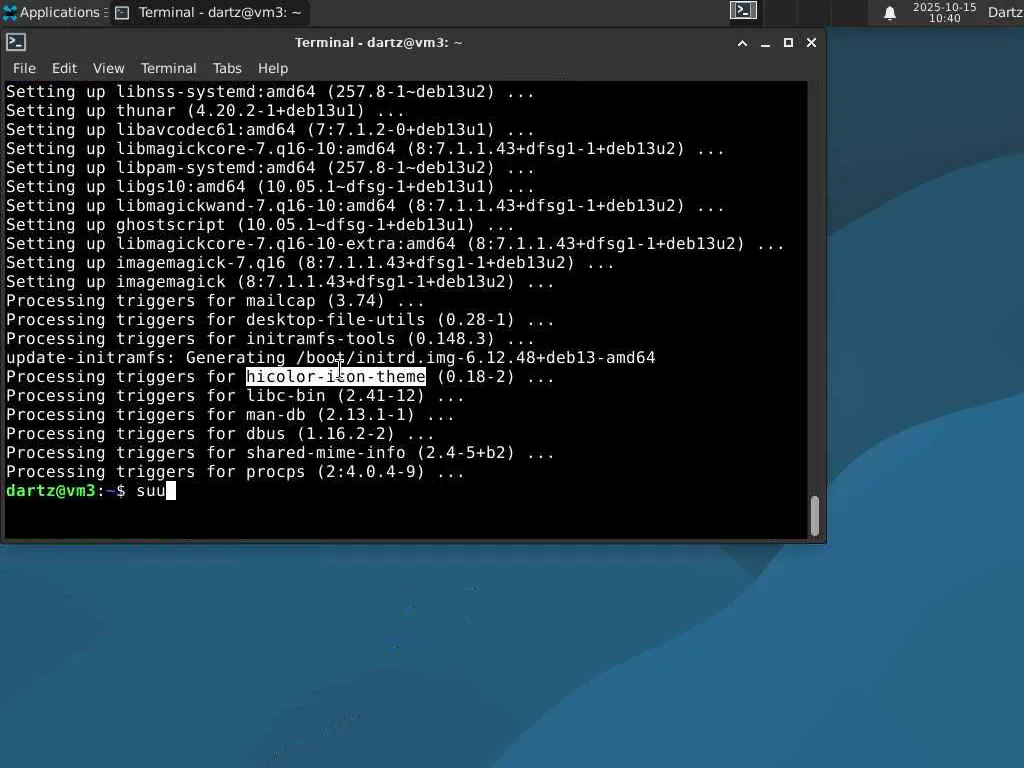The image size is (1024, 768).
Task: Click the 'Setting up libavcodec61' line
Action: tap(270, 130)
